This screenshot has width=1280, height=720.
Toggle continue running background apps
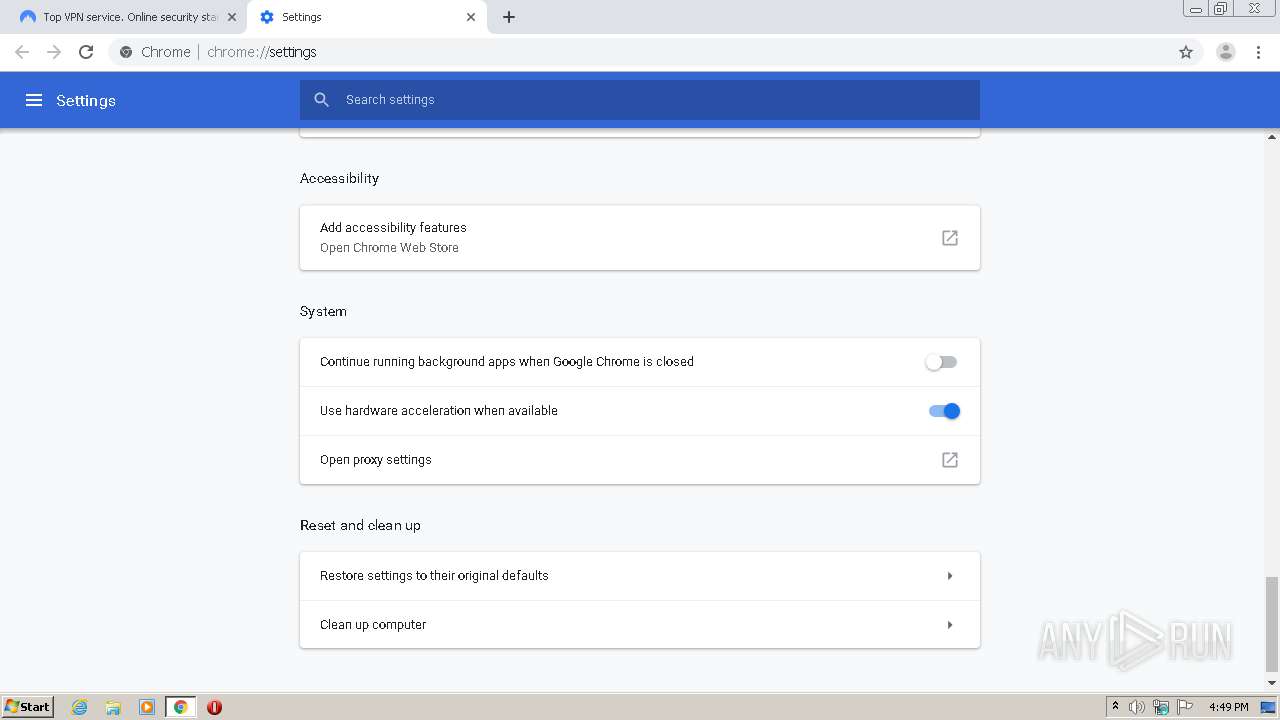coord(941,362)
